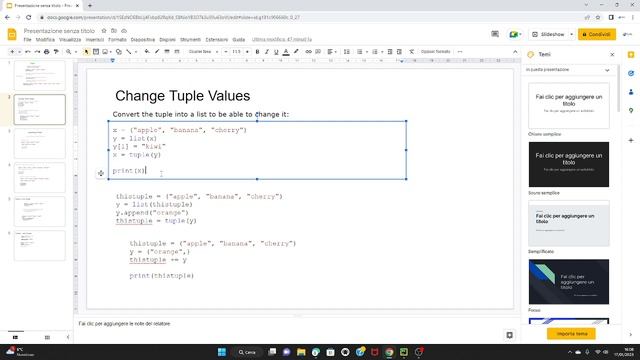Select the cursor select tool

tap(86, 52)
